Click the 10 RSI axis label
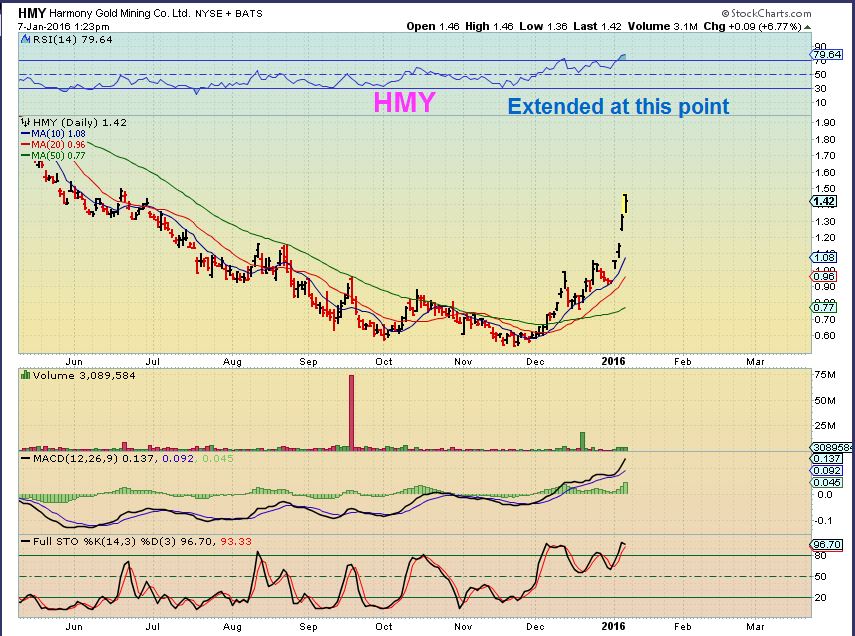Screen dimensions: 855x636 click(x=821, y=103)
